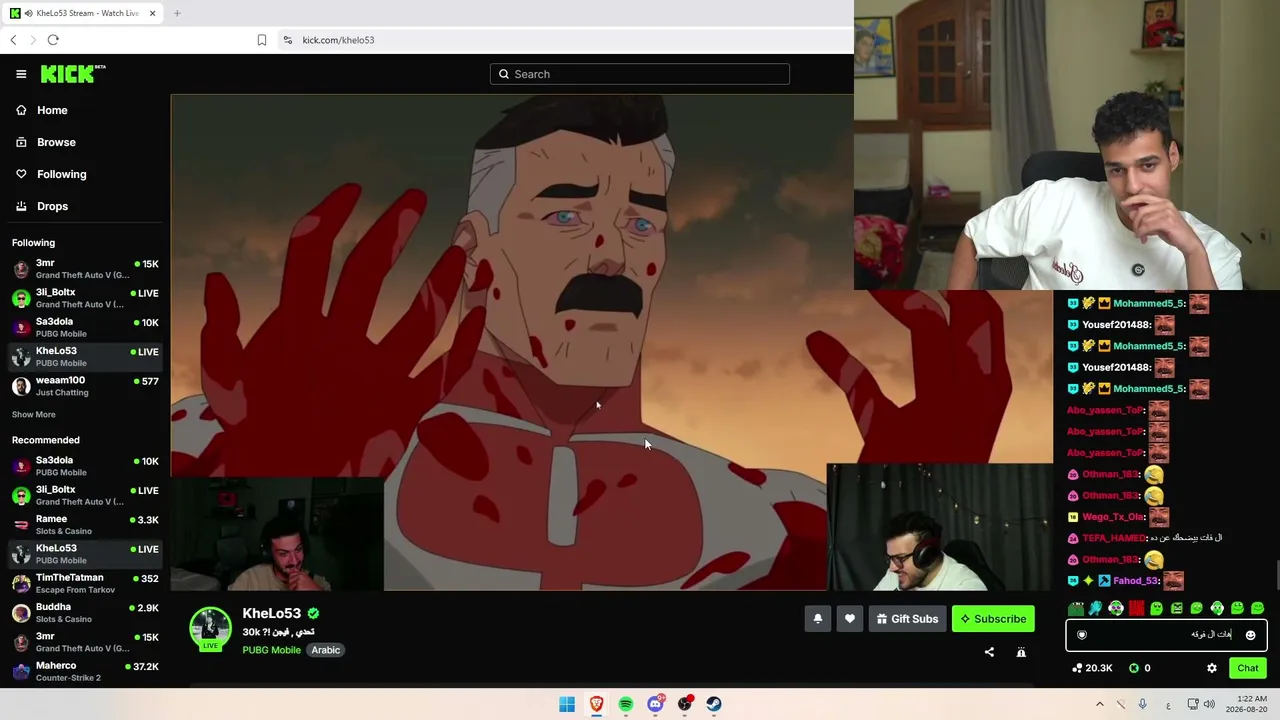Open Maherco Counter-Strike 2 channel
Viewport: 1280px width, 720px height.
[85, 671]
